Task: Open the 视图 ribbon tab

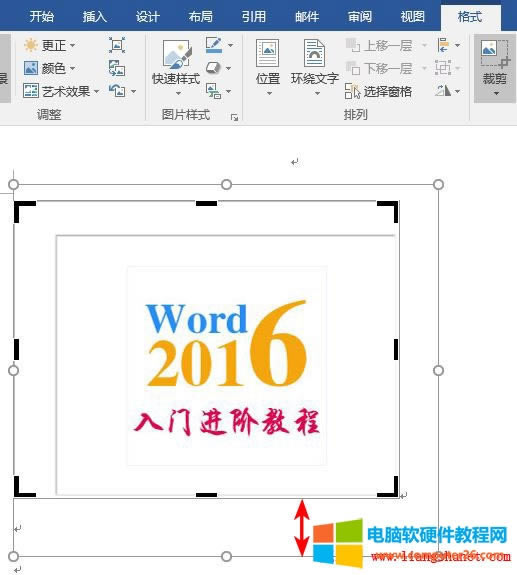Action: (413, 17)
